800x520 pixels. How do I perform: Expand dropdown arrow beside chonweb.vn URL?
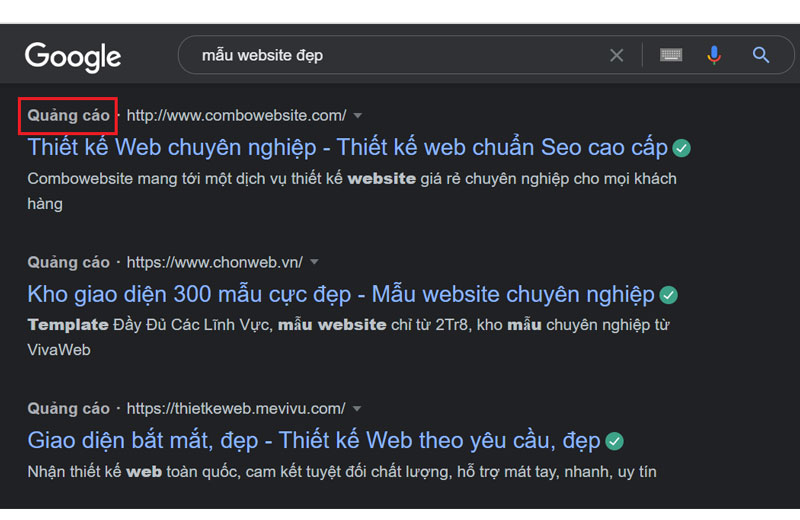point(314,262)
